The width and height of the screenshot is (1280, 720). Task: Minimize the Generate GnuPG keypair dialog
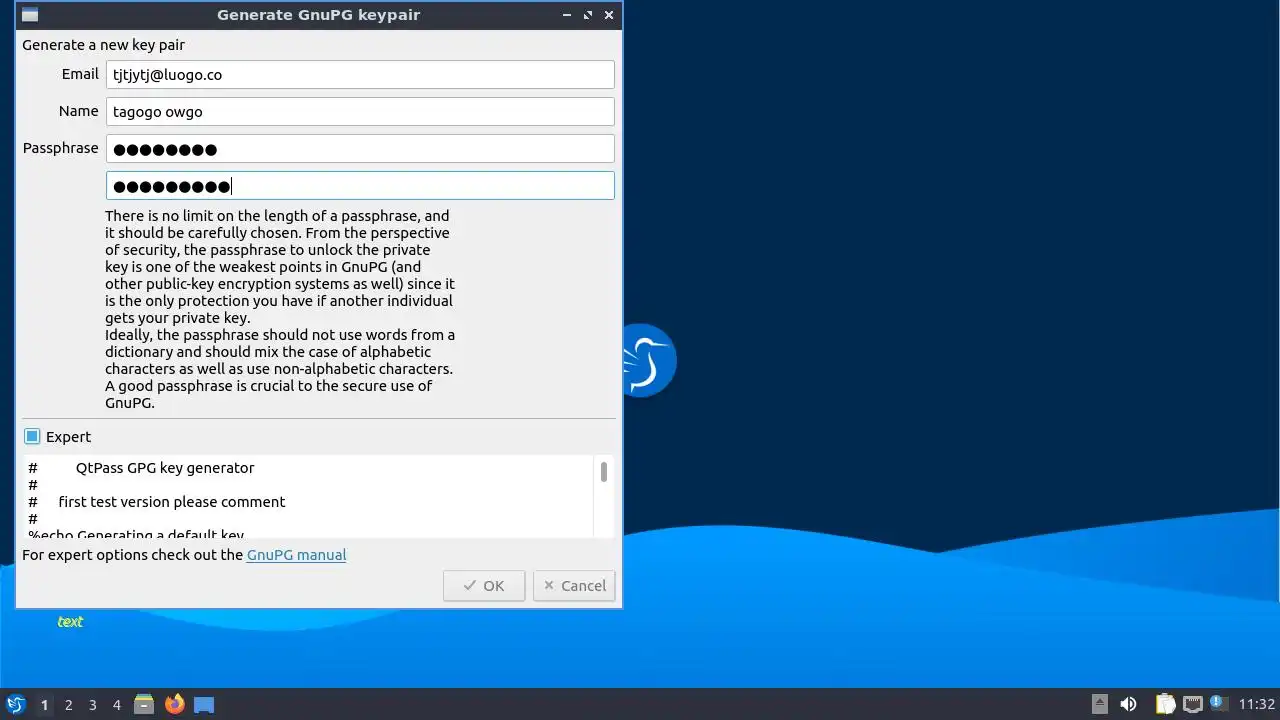click(x=567, y=15)
